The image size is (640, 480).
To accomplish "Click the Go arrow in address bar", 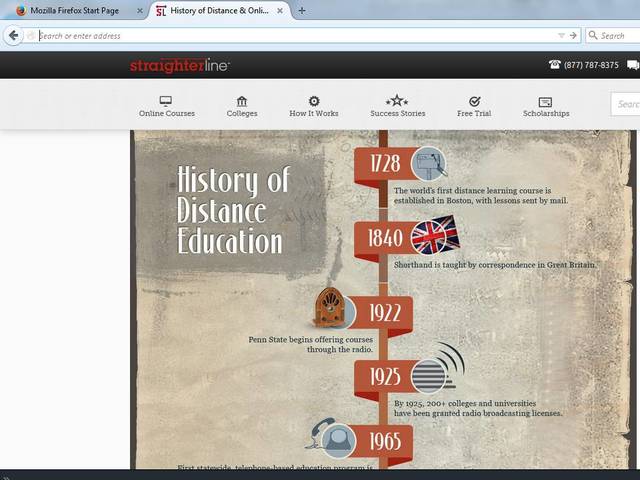I will point(573,36).
